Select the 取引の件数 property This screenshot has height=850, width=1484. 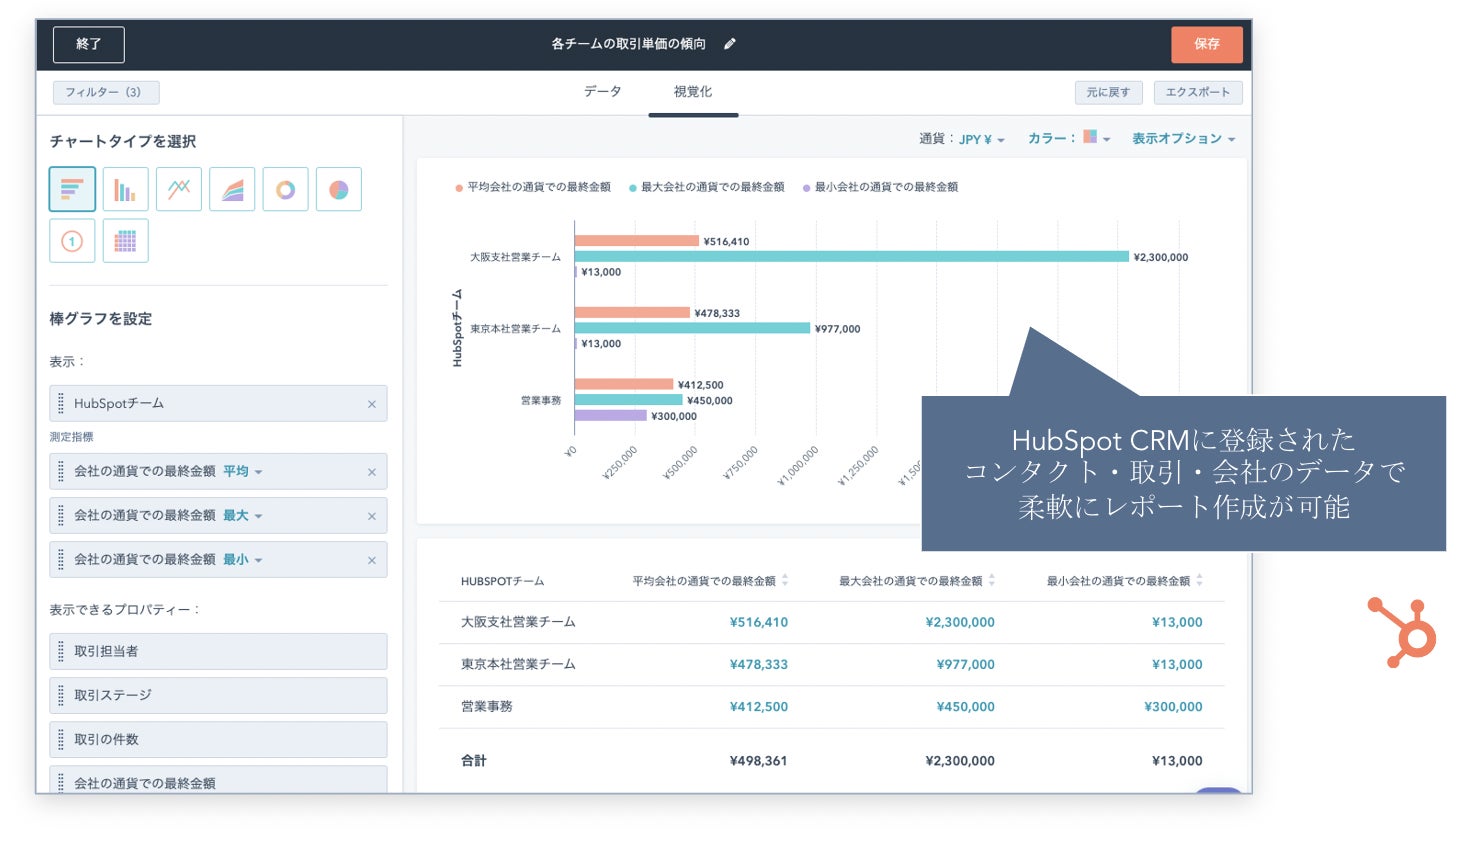point(218,739)
